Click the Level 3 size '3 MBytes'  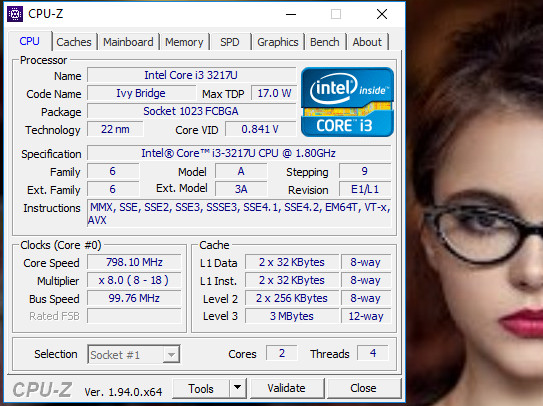pyautogui.click(x=292, y=316)
